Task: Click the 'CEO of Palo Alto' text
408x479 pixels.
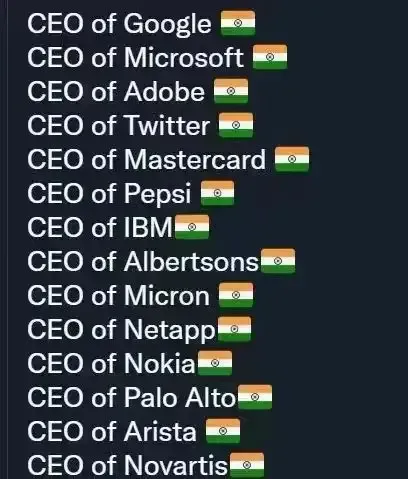Action: click(132, 398)
